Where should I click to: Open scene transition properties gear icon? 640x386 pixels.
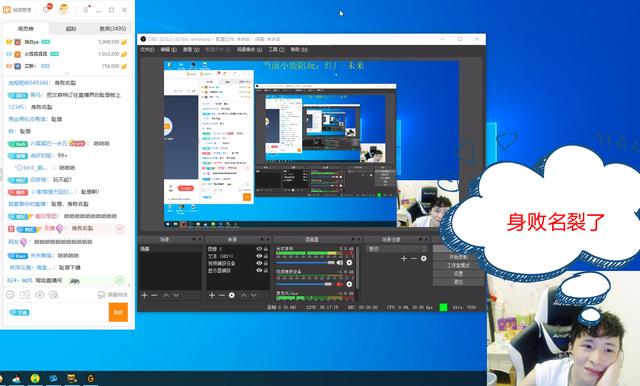(x=424, y=258)
